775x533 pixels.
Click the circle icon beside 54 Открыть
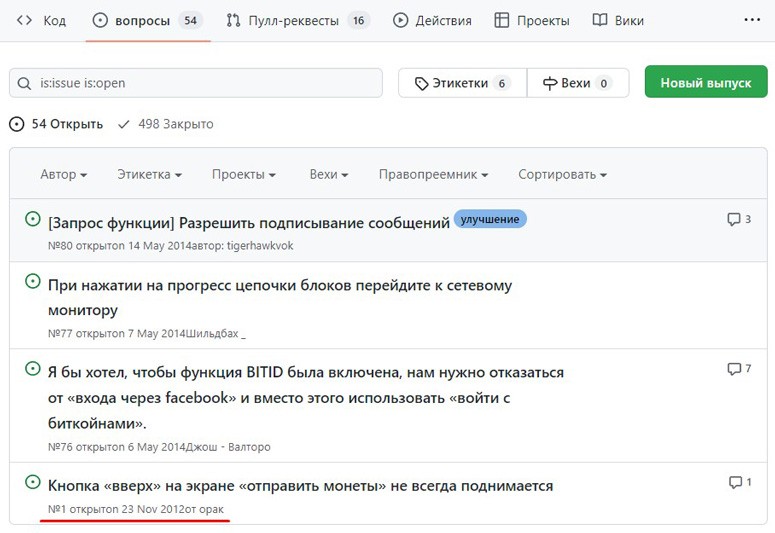coord(16,124)
